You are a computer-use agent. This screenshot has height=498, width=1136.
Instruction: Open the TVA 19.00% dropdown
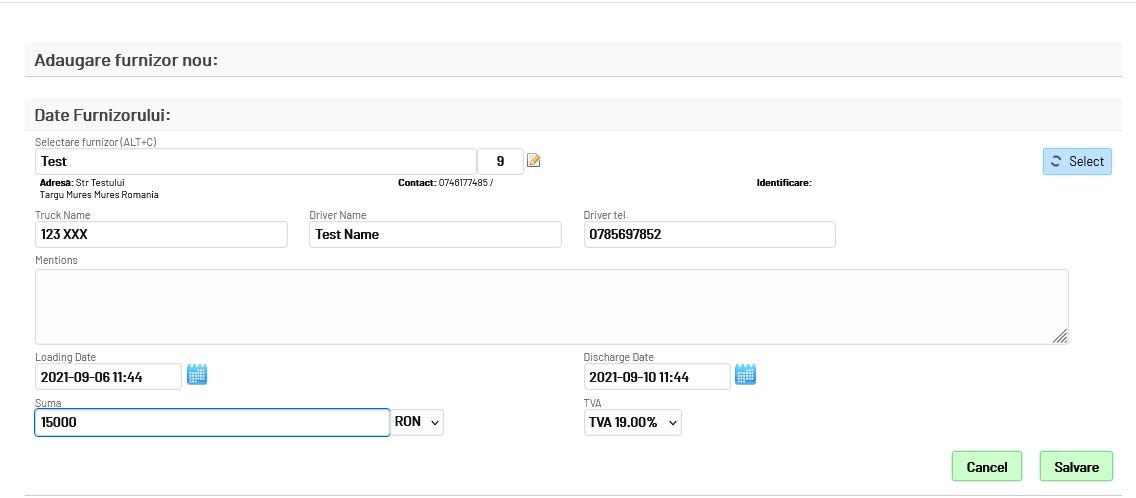pos(632,423)
